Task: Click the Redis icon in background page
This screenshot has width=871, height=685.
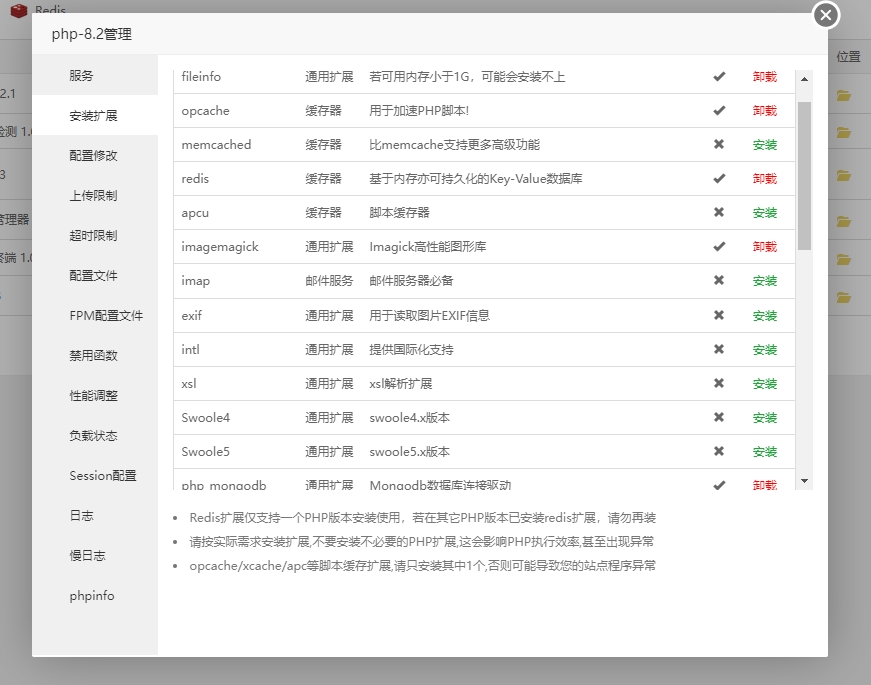Action: pyautogui.click(x=19, y=10)
